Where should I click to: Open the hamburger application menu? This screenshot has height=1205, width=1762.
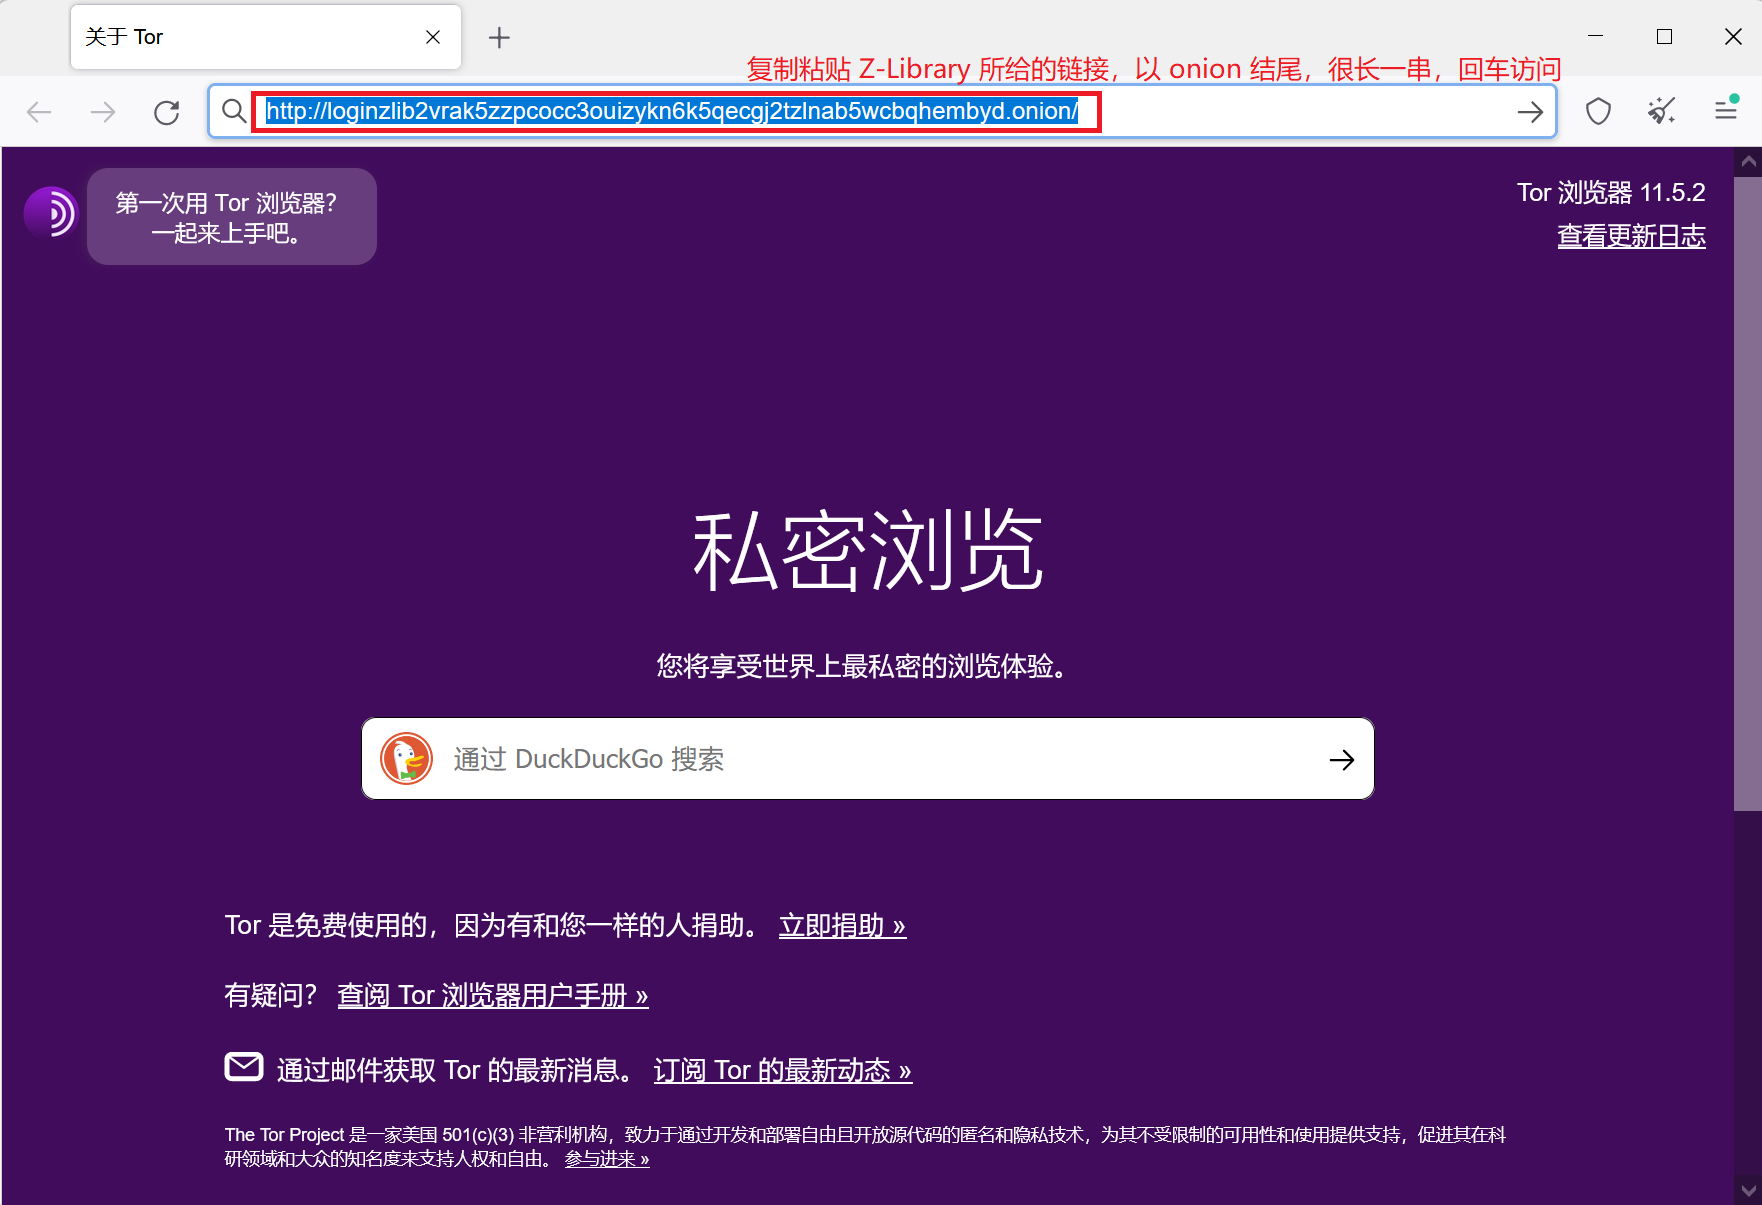pos(1725,110)
